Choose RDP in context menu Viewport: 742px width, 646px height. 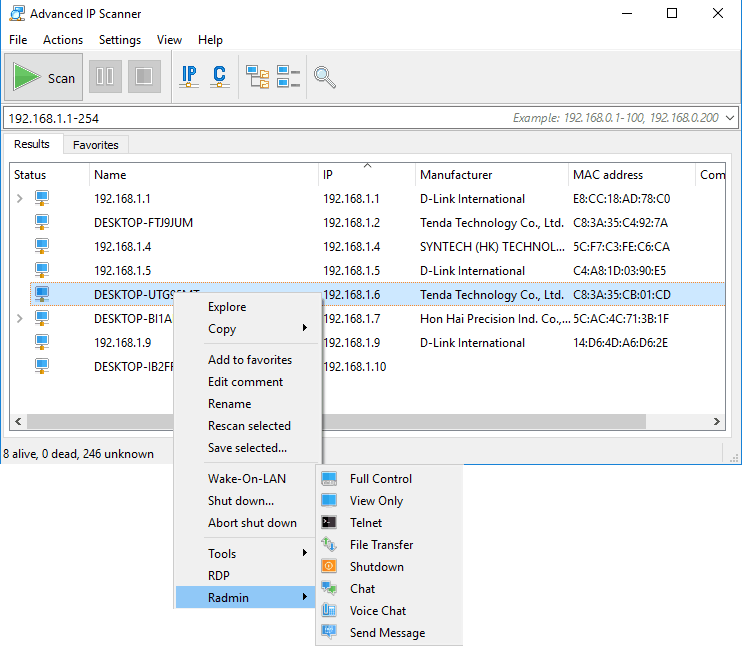pyautogui.click(x=246, y=575)
